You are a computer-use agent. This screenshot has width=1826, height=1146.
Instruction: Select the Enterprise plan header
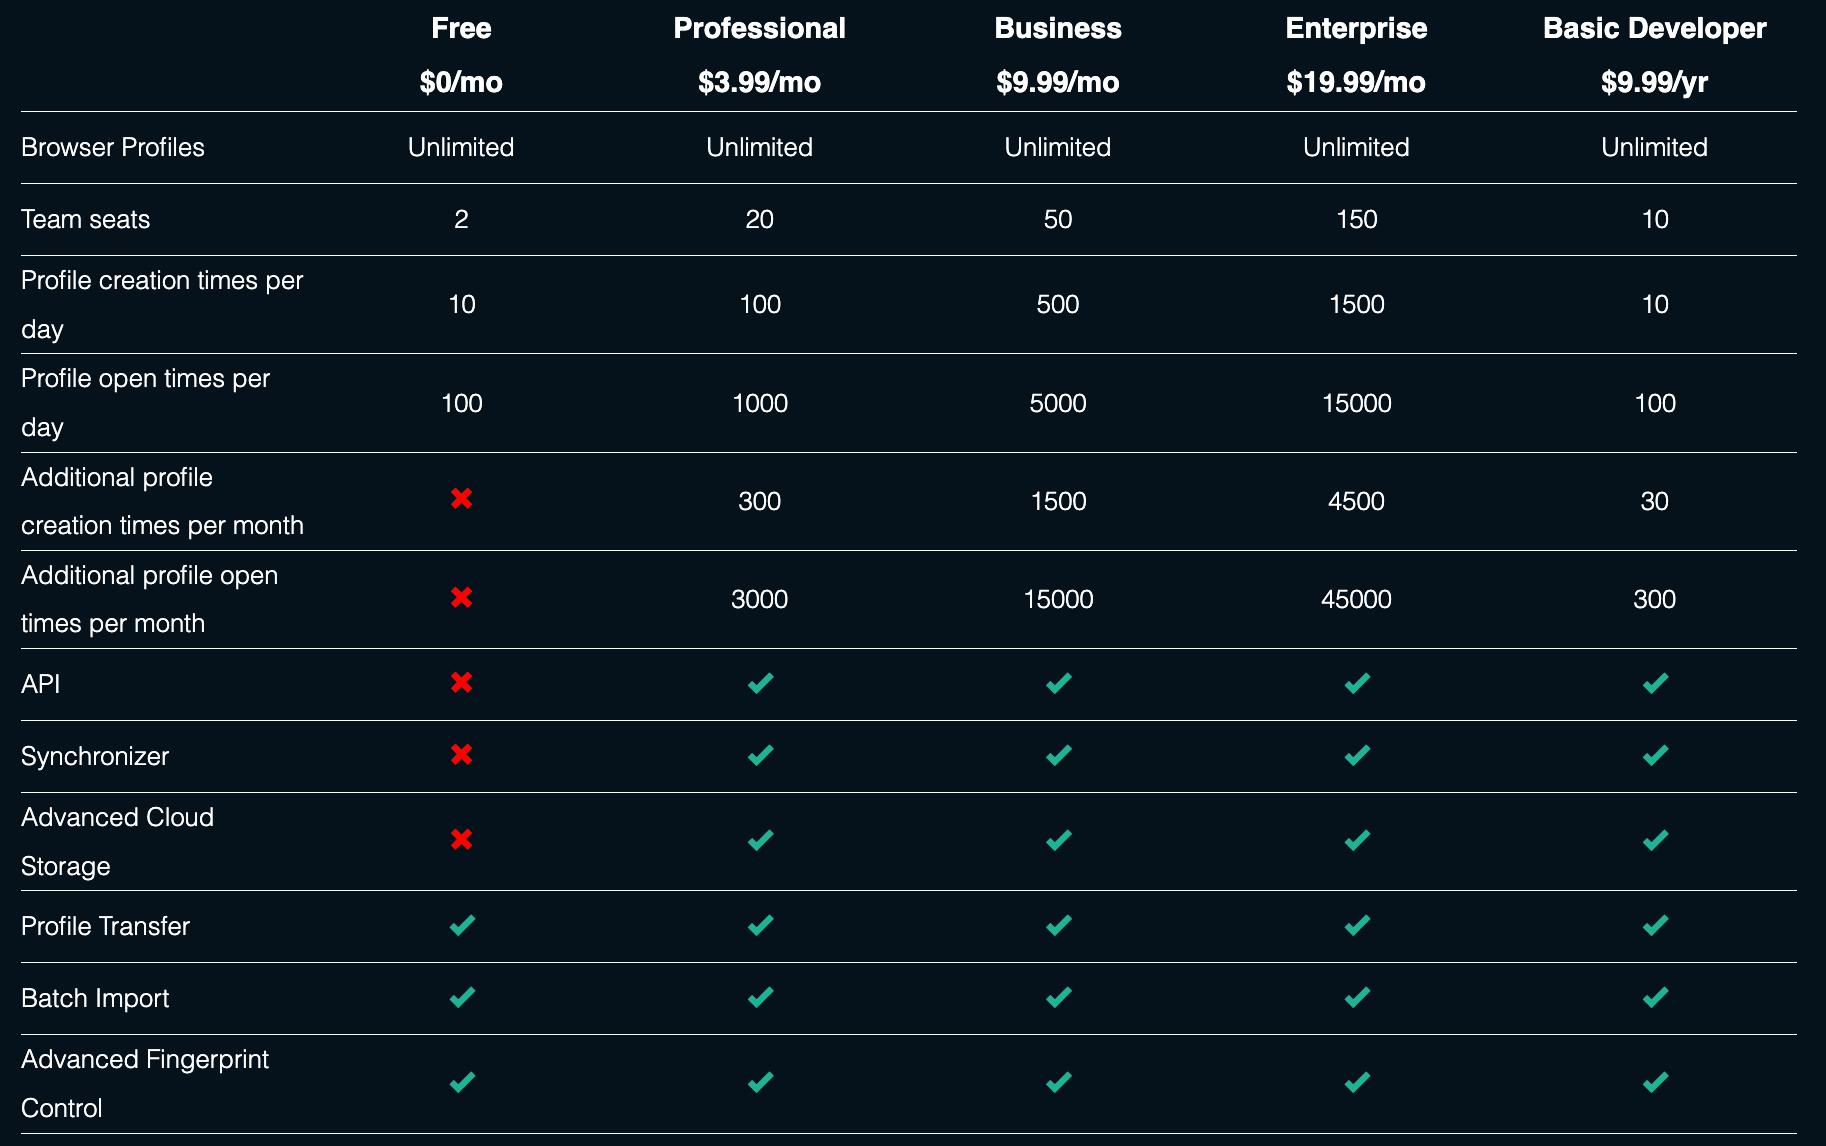(x=1356, y=28)
